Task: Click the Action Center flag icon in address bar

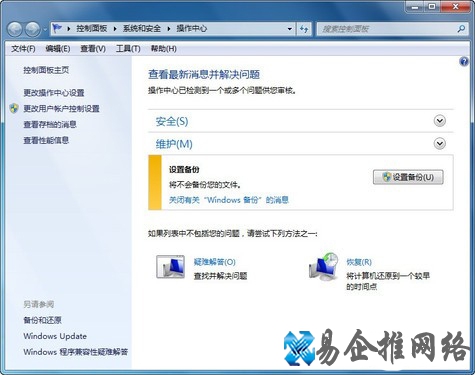Action: [x=57, y=29]
